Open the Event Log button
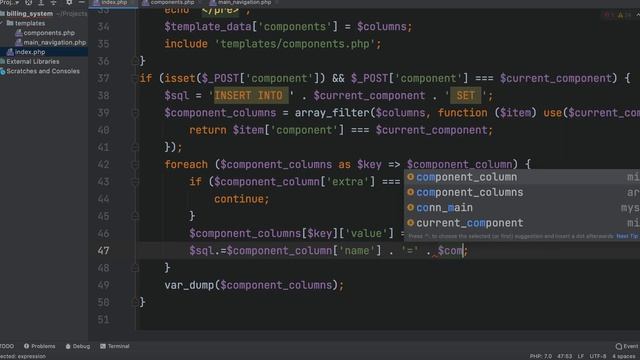Screen dimensions: 640x360 [x=627, y=347]
